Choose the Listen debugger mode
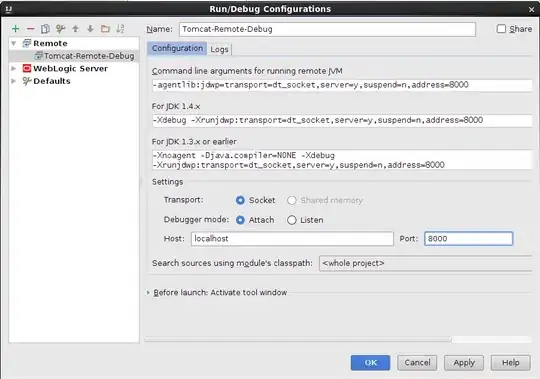This screenshot has height=379, width=540. coord(292,220)
